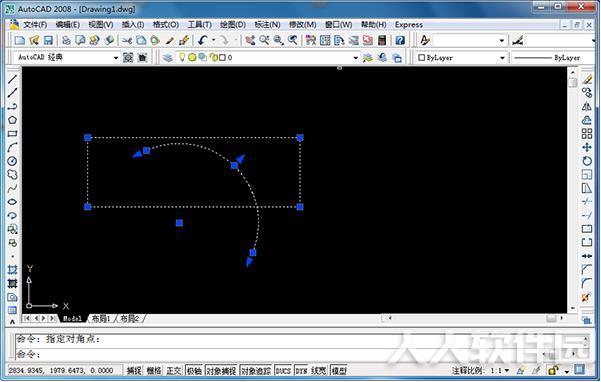Click the Mirror tool in modify toolbar
This screenshot has width=601, height=382.
pyautogui.click(x=586, y=107)
